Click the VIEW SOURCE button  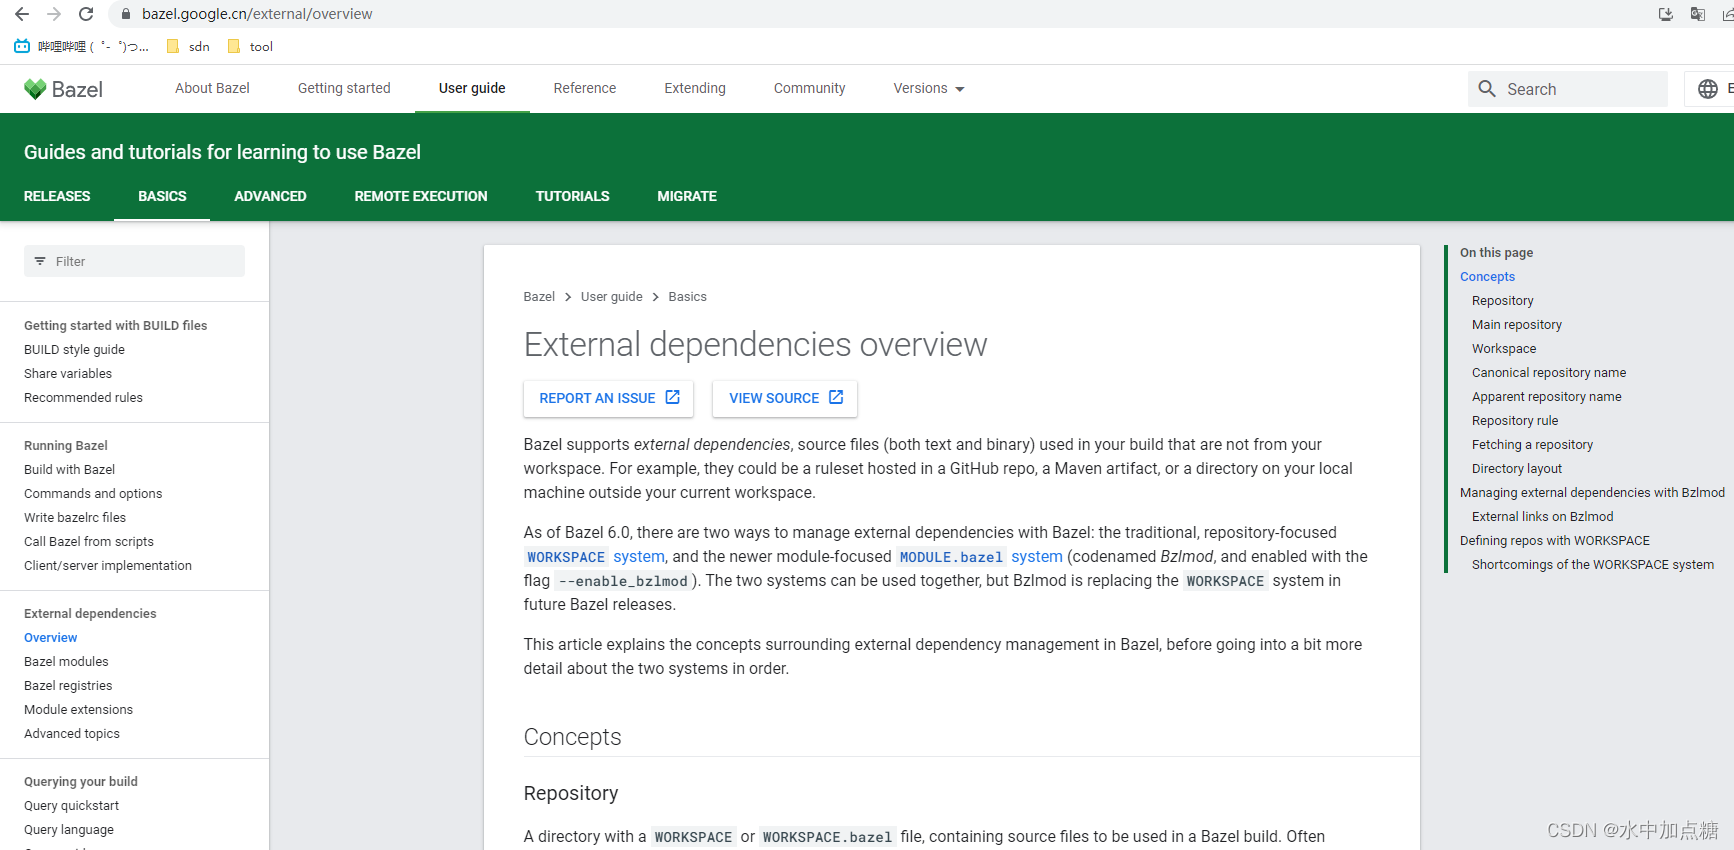pos(785,398)
